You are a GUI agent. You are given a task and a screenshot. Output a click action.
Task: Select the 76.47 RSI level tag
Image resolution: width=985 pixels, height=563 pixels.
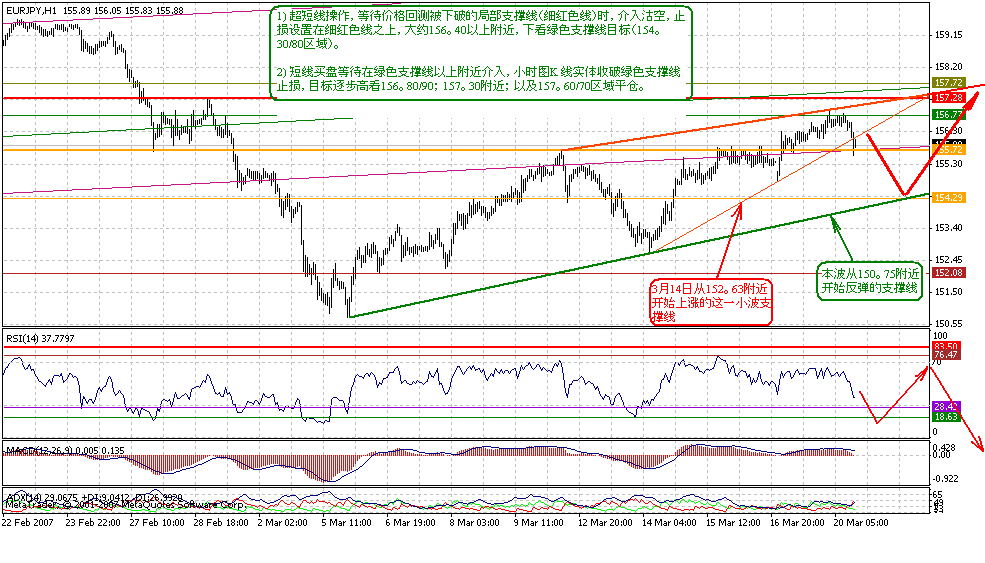point(945,355)
